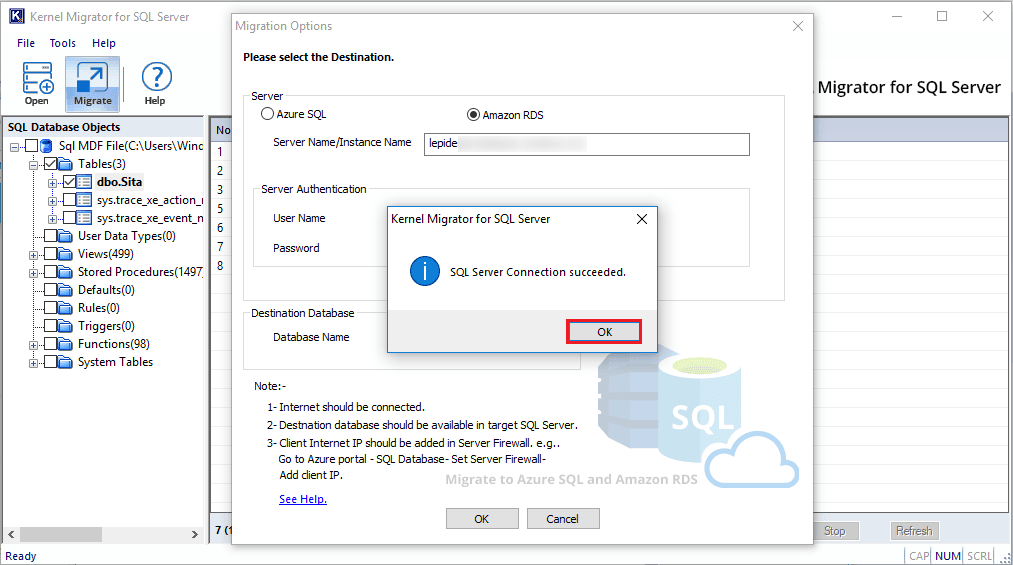This screenshot has height=565, width=1013.
Task: Click the blue information icon in the message box
Action: pyautogui.click(x=424, y=271)
